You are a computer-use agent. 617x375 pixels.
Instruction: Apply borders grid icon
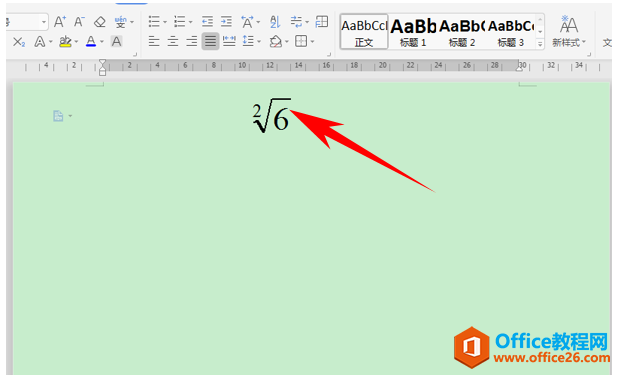point(301,41)
